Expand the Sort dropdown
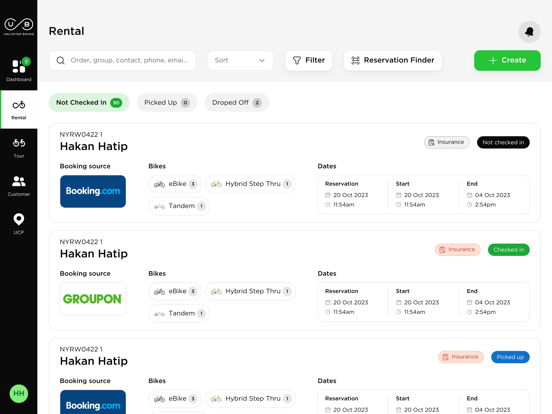Viewport: 552px width, 414px height. [x=240, y=61]
